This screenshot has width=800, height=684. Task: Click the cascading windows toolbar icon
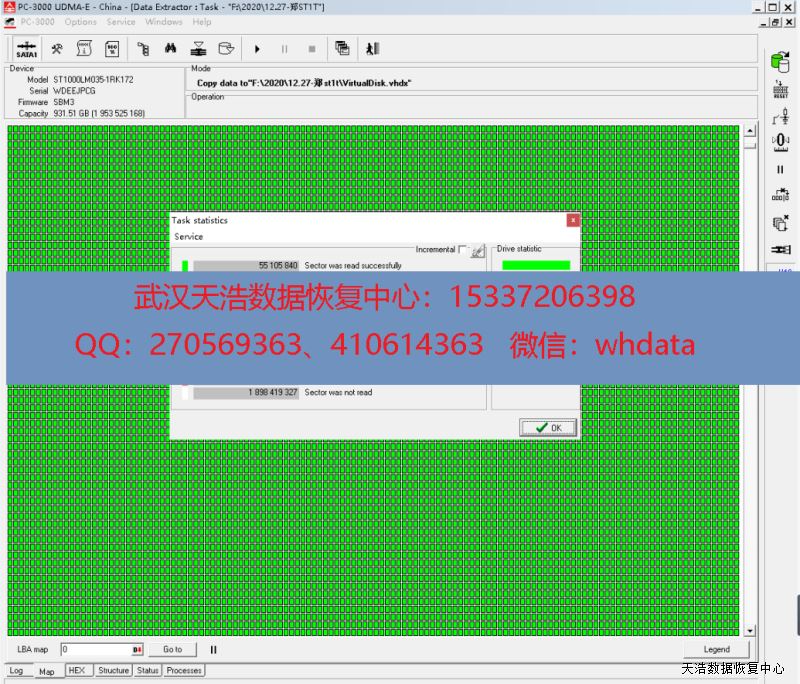(x=342, y=48)
